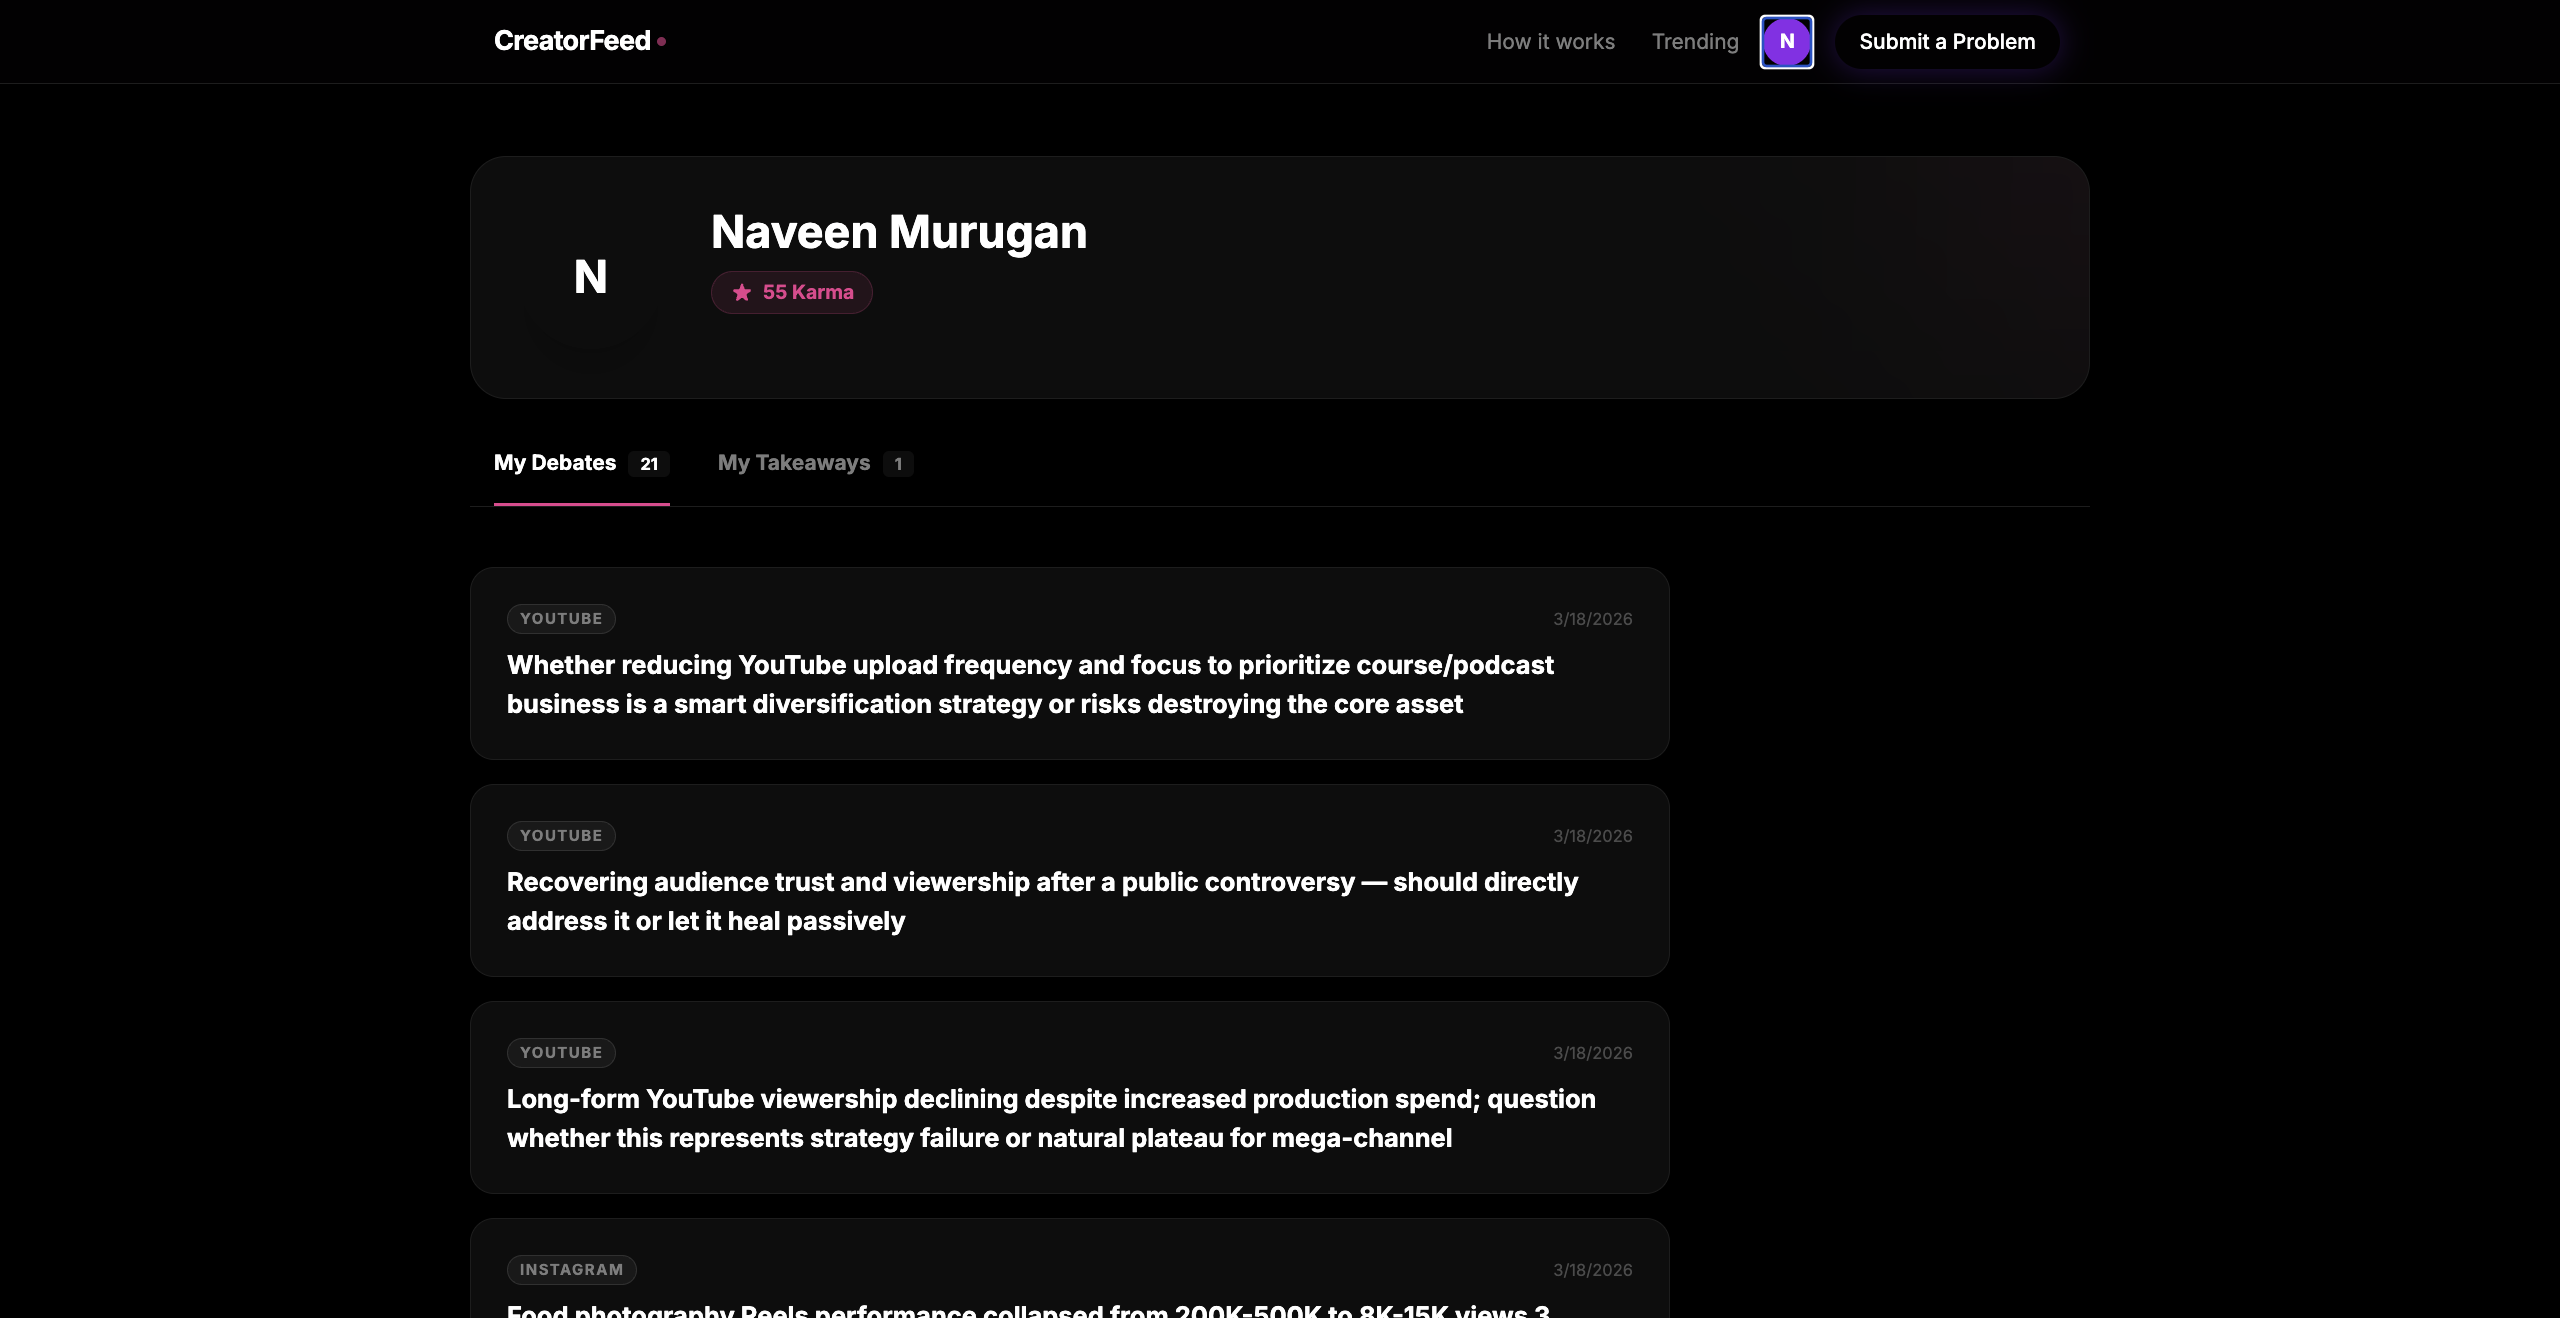Open debate on recovering audience trust
2560x1318 pixels.
(1042, 901)
